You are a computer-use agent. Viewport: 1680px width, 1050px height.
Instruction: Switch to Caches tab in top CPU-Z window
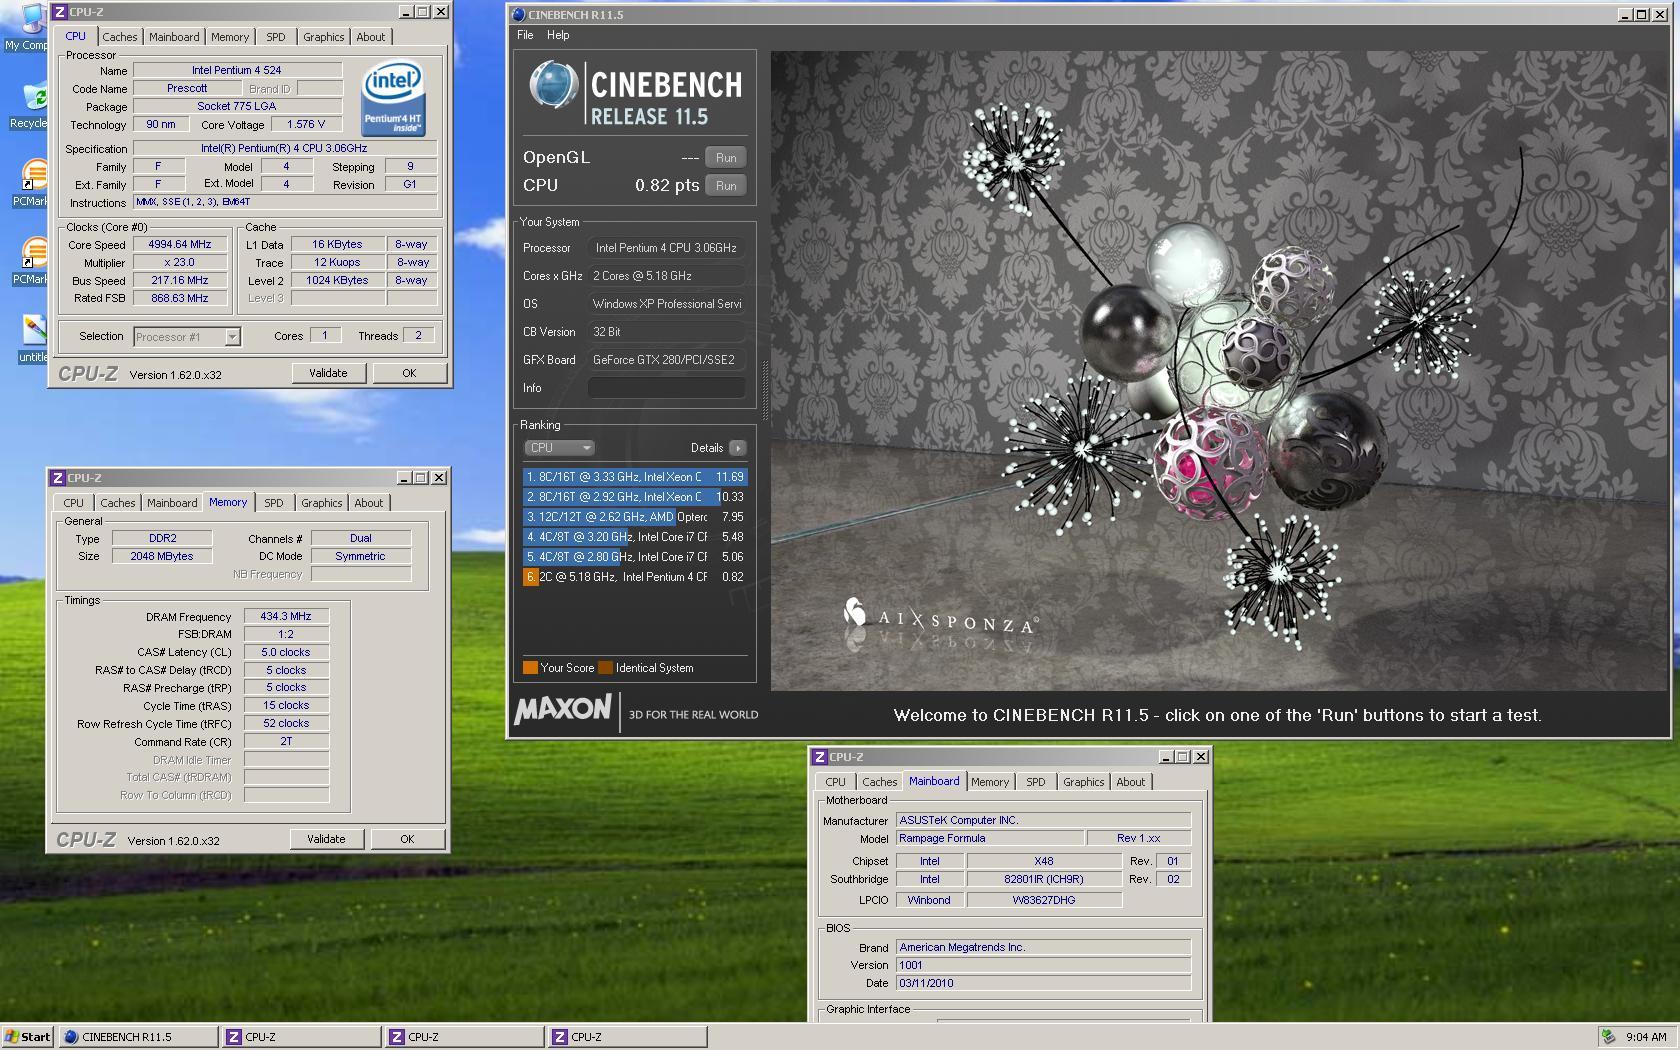[x=119, y=37]
